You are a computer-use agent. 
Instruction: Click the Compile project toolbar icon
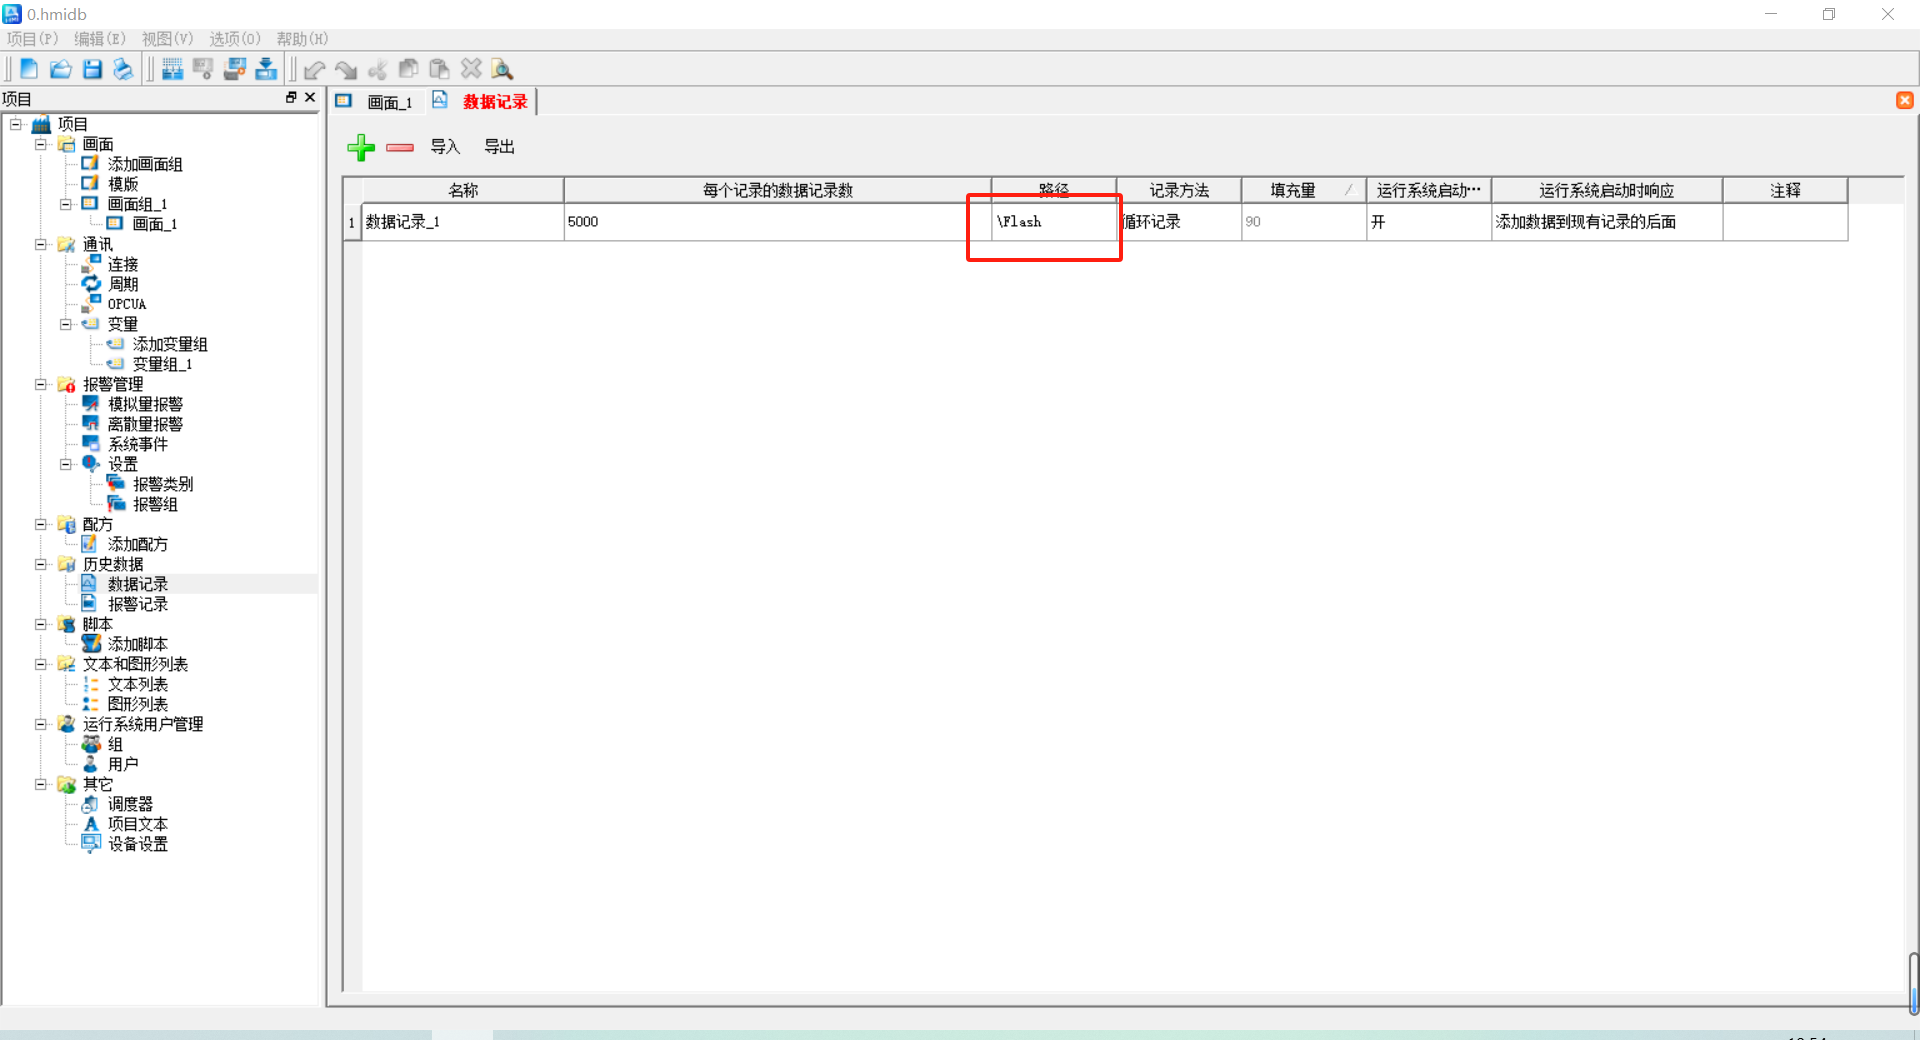click(172, 69)
